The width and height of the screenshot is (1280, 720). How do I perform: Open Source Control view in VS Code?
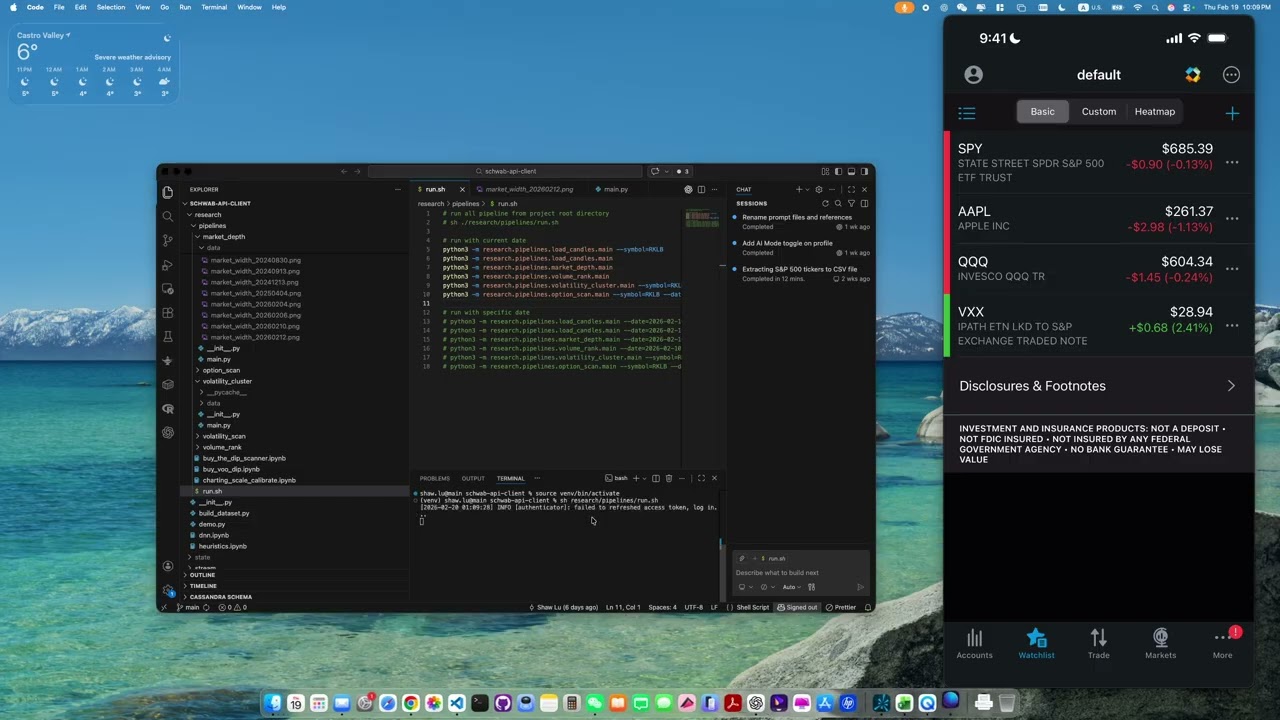pos(168,240)
